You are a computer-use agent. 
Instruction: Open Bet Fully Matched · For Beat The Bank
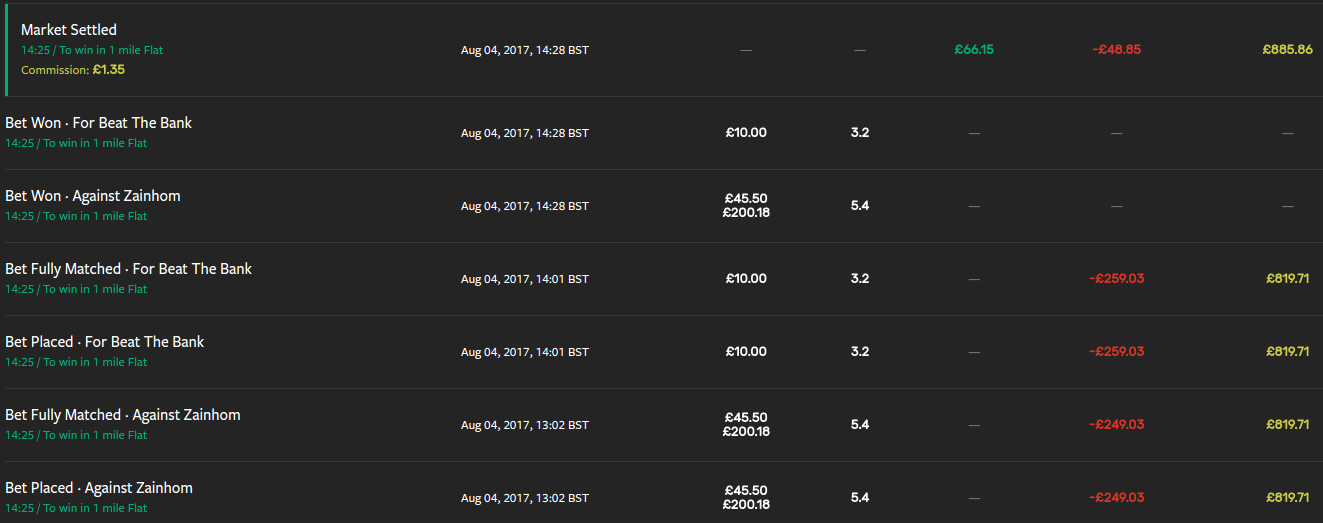click(129, 269)
